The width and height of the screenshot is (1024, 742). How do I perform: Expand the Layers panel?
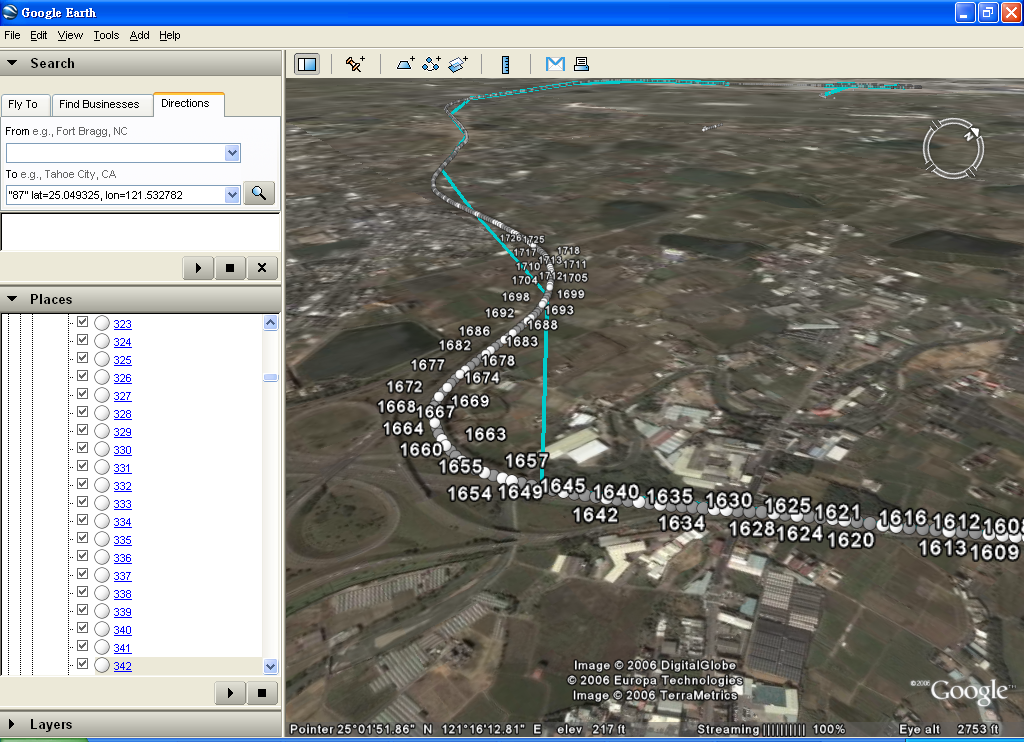click(11, 724)
